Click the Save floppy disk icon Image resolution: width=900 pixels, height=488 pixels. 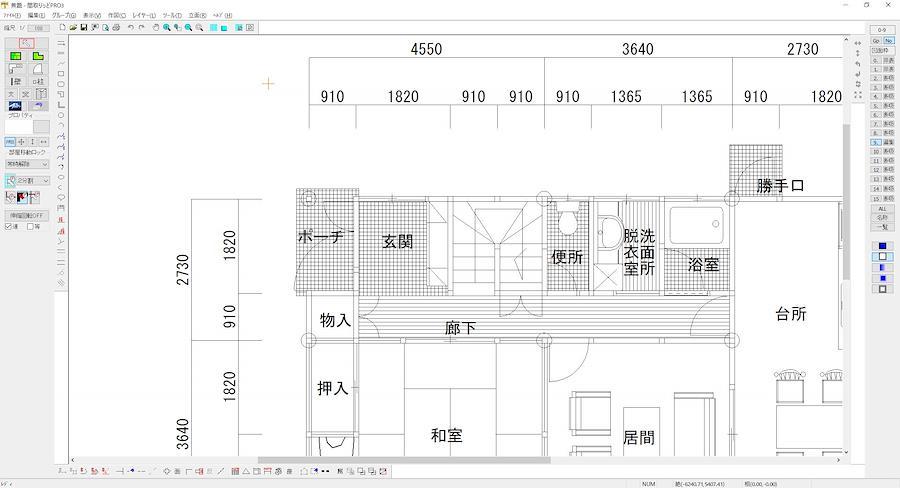[84, 28]
